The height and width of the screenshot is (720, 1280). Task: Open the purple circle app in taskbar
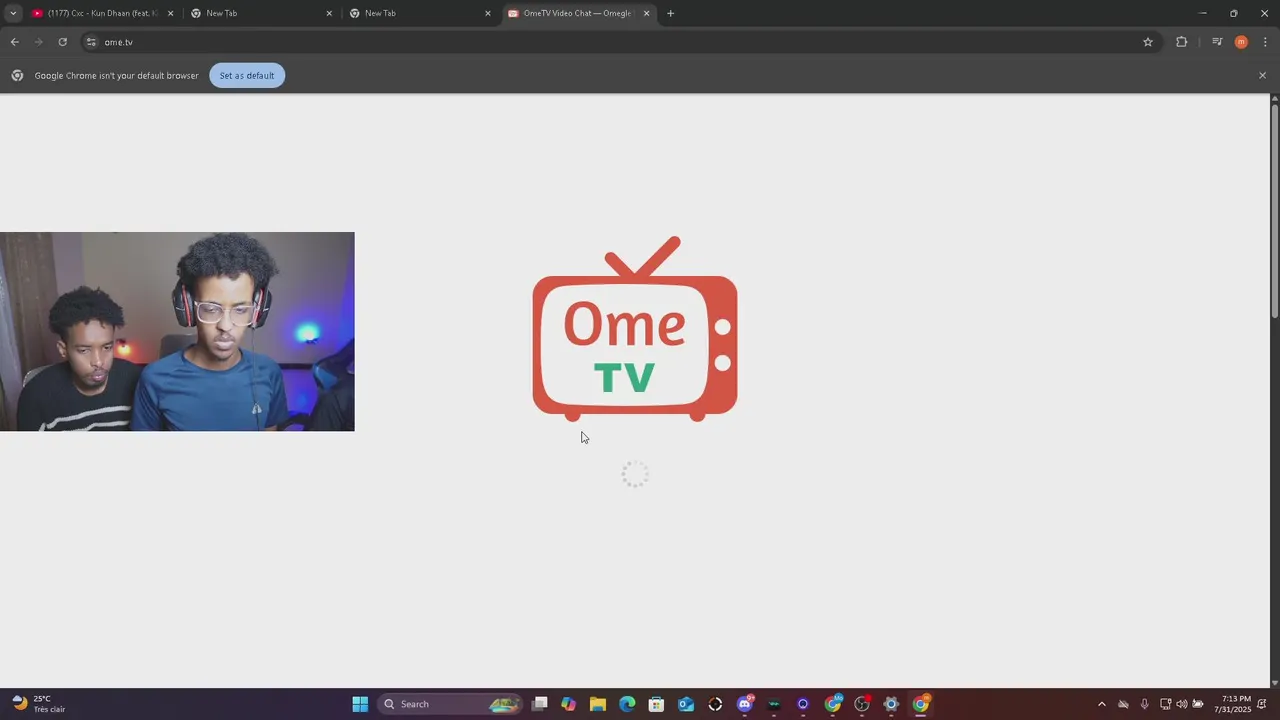coord(803,704)
